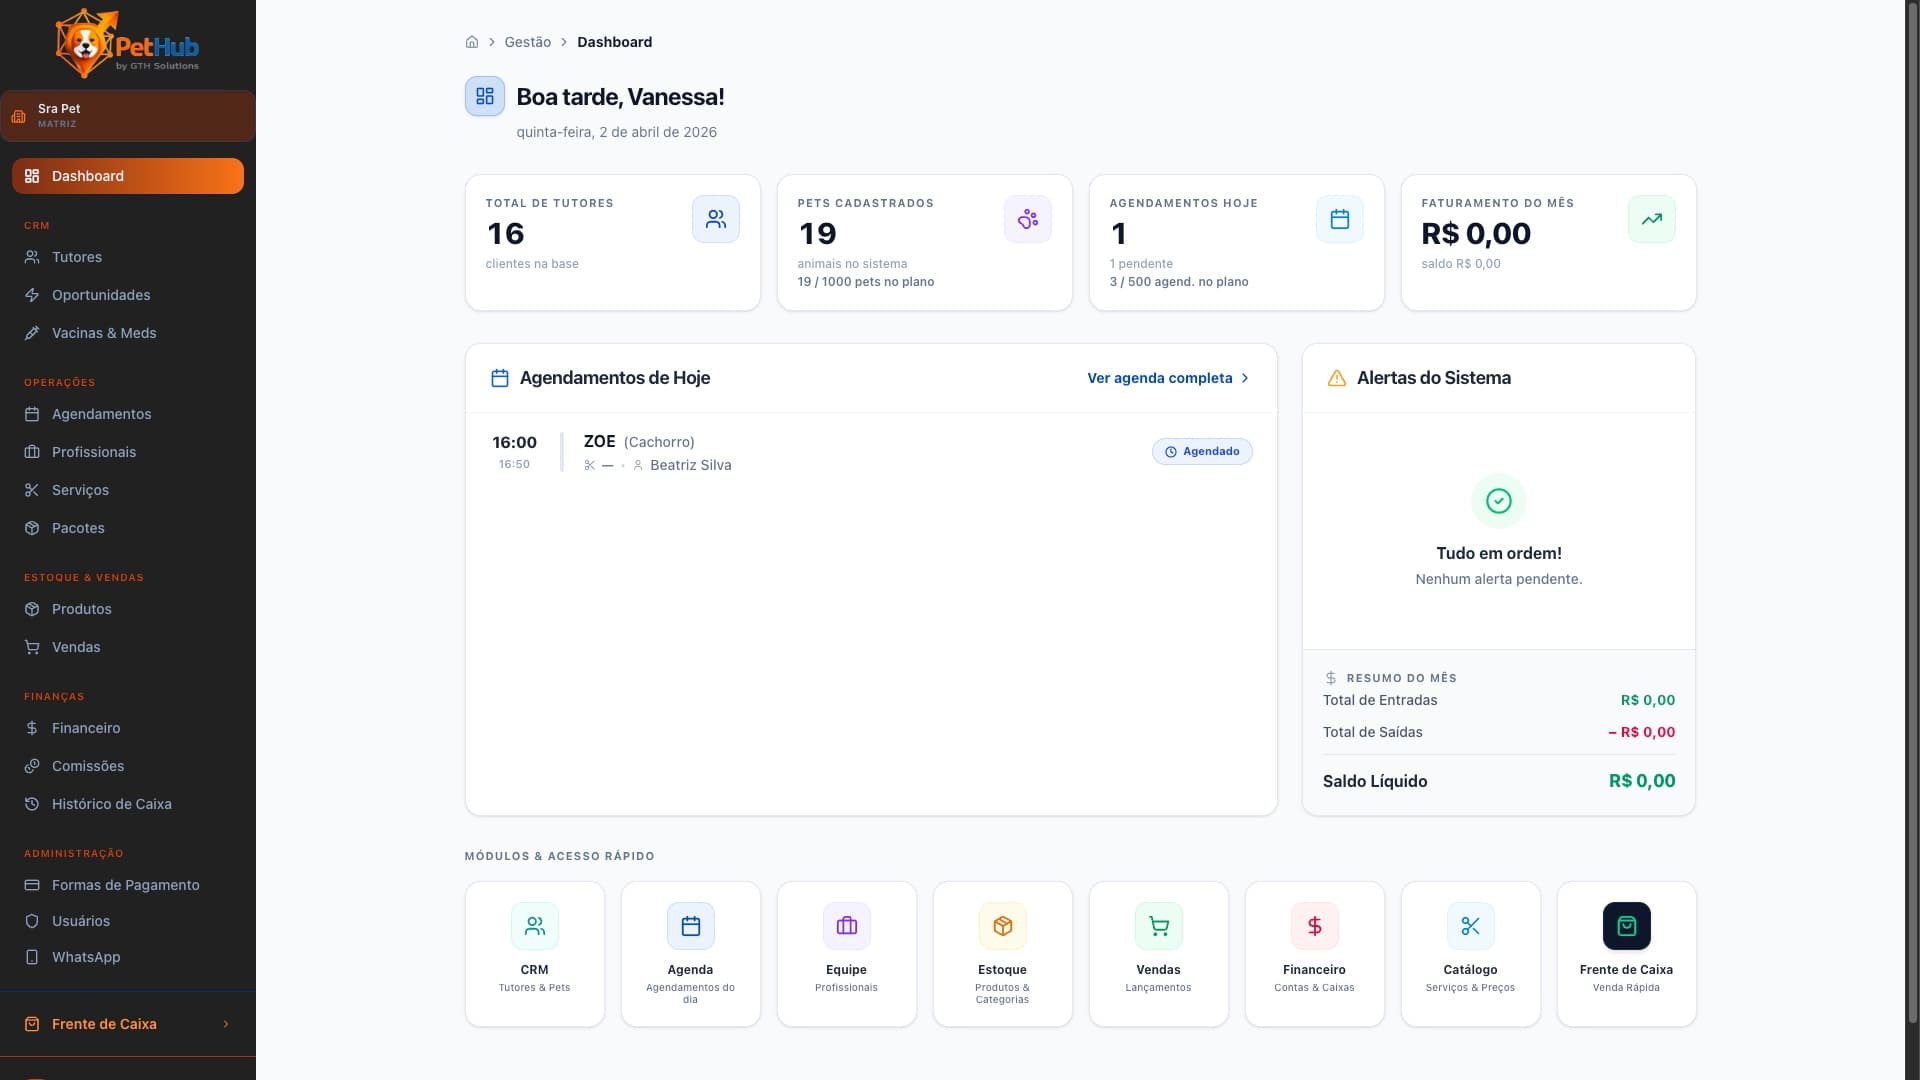Click the Agendado status badge
The height and width of the screenshot is (1080, 1920).
pyautogui.click(x=1202, y=451)
